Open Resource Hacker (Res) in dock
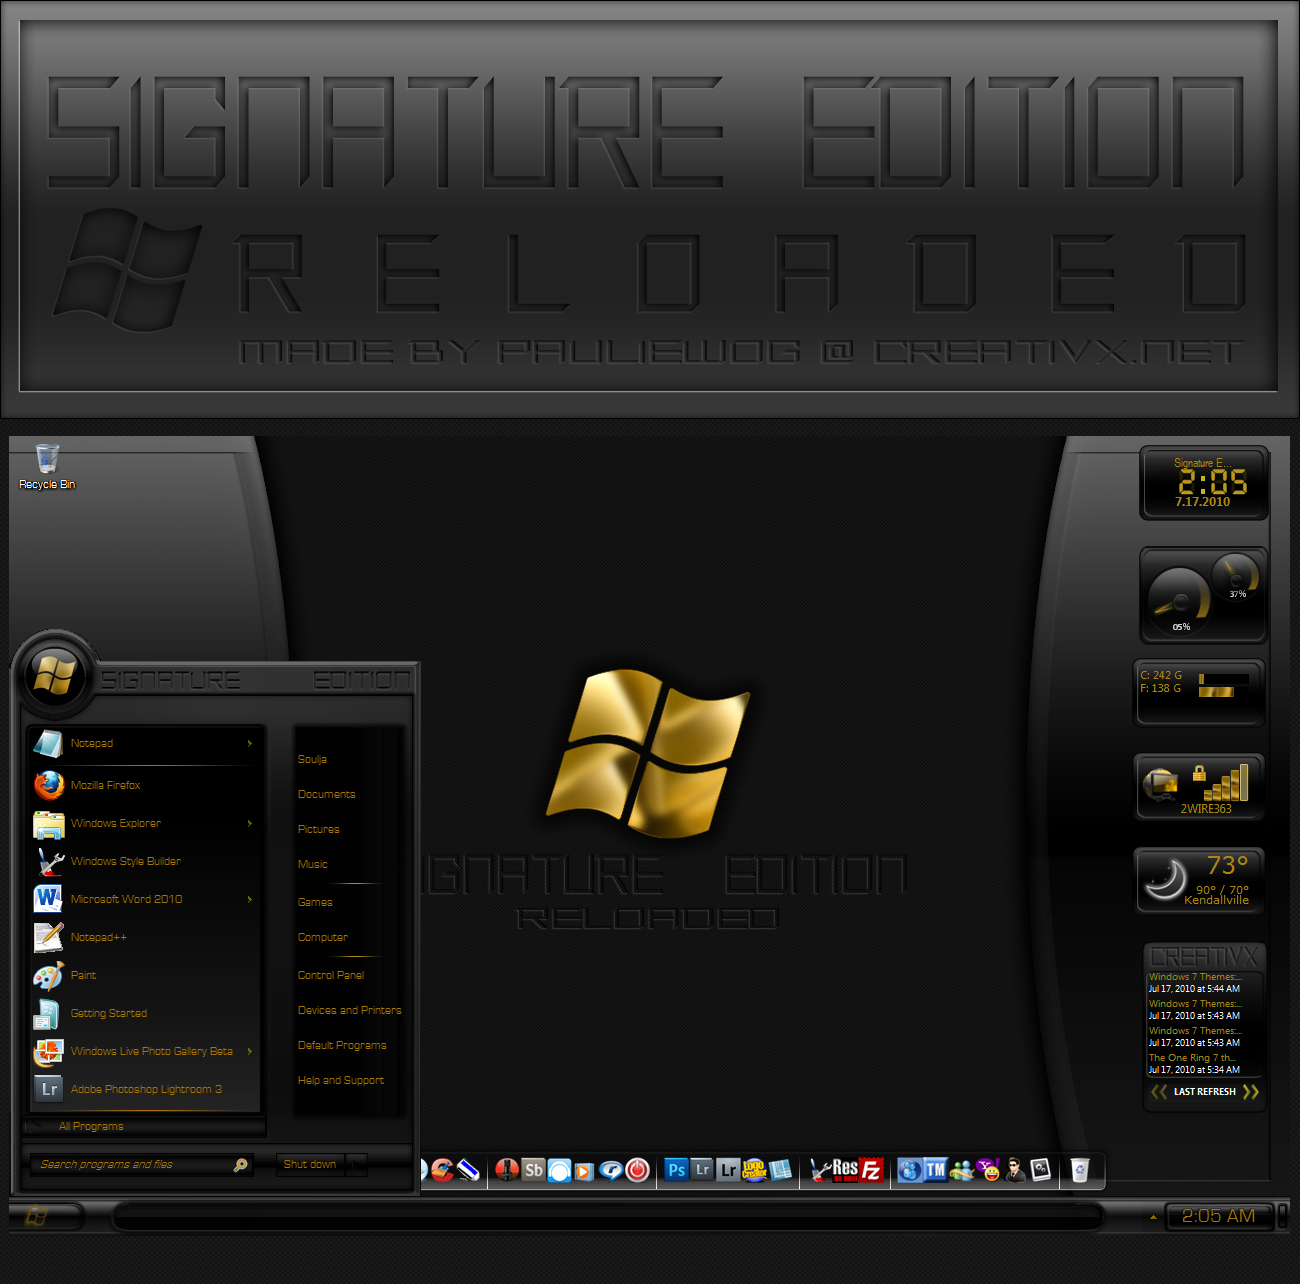Image resolution: width=1300 pixels, height=1284 pixels. click(846, 1169)
